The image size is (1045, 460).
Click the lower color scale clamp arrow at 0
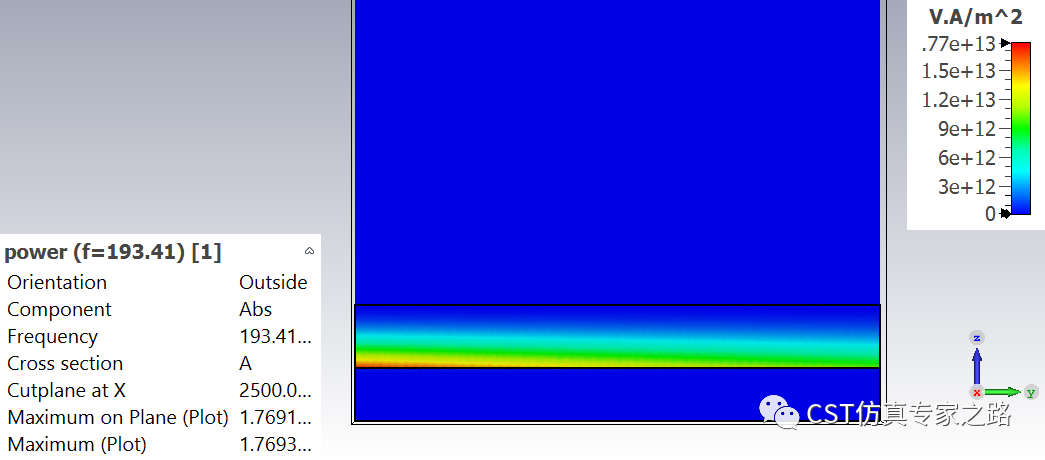1006,213
